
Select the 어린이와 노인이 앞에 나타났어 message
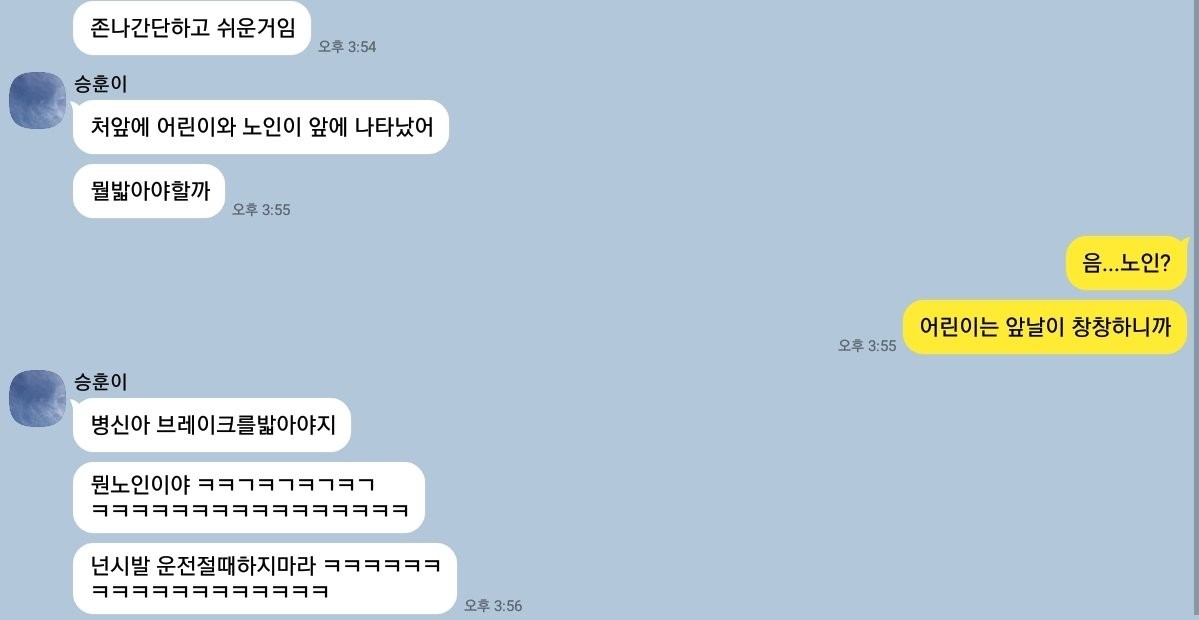[x=261, y=127]
